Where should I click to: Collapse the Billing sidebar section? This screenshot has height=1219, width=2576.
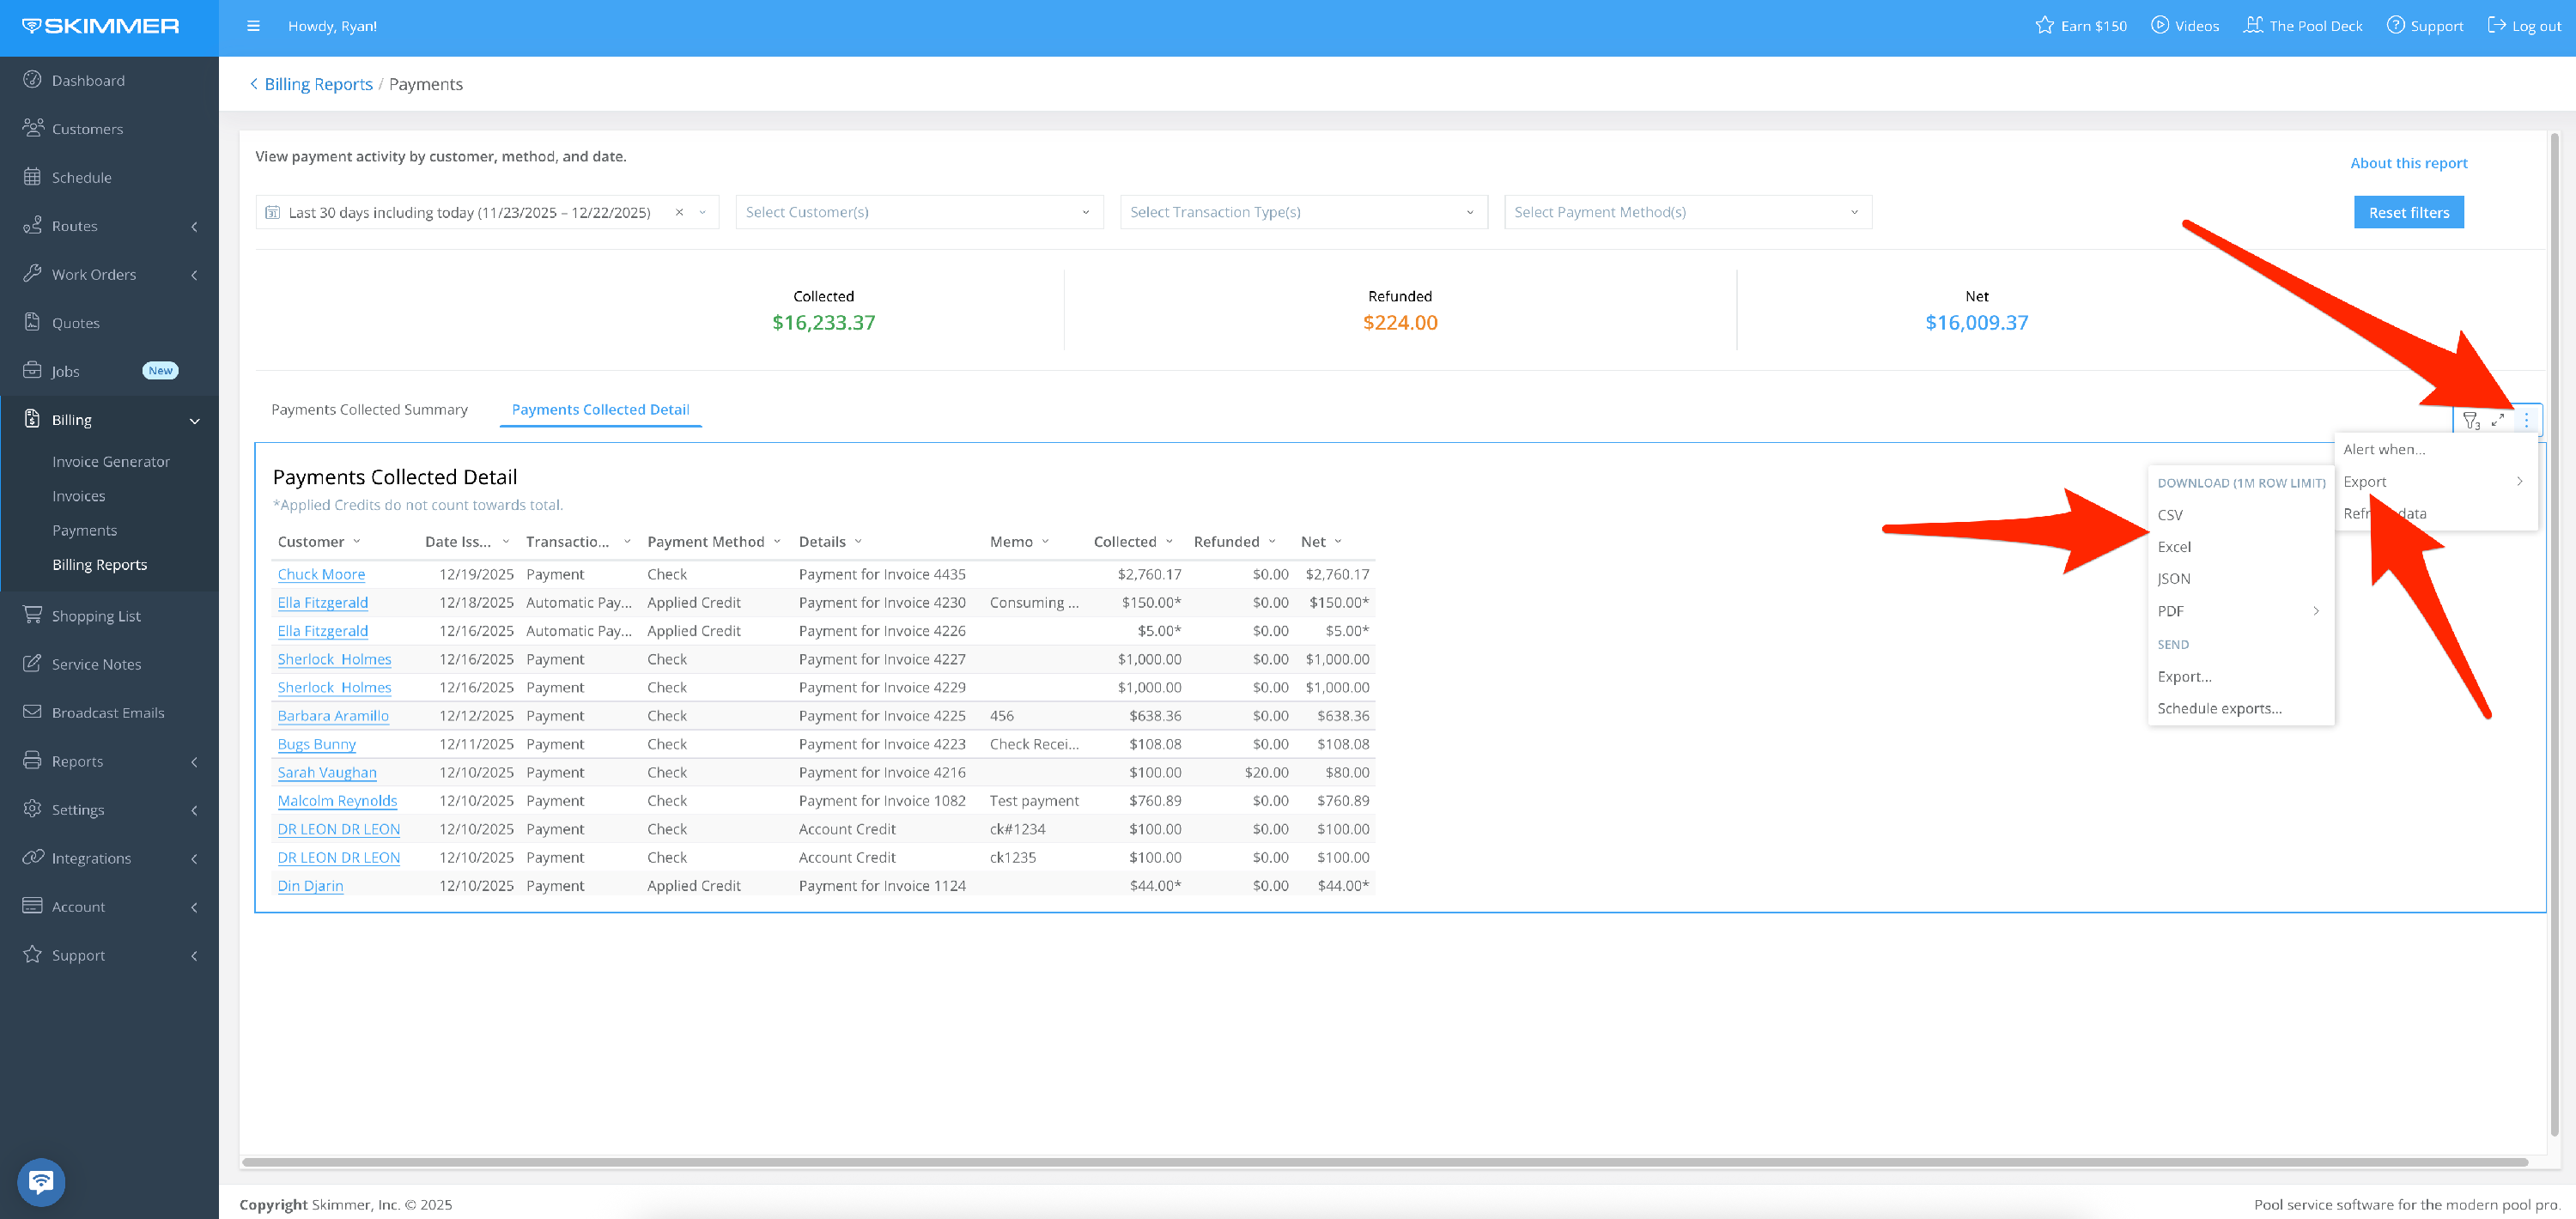195,420
